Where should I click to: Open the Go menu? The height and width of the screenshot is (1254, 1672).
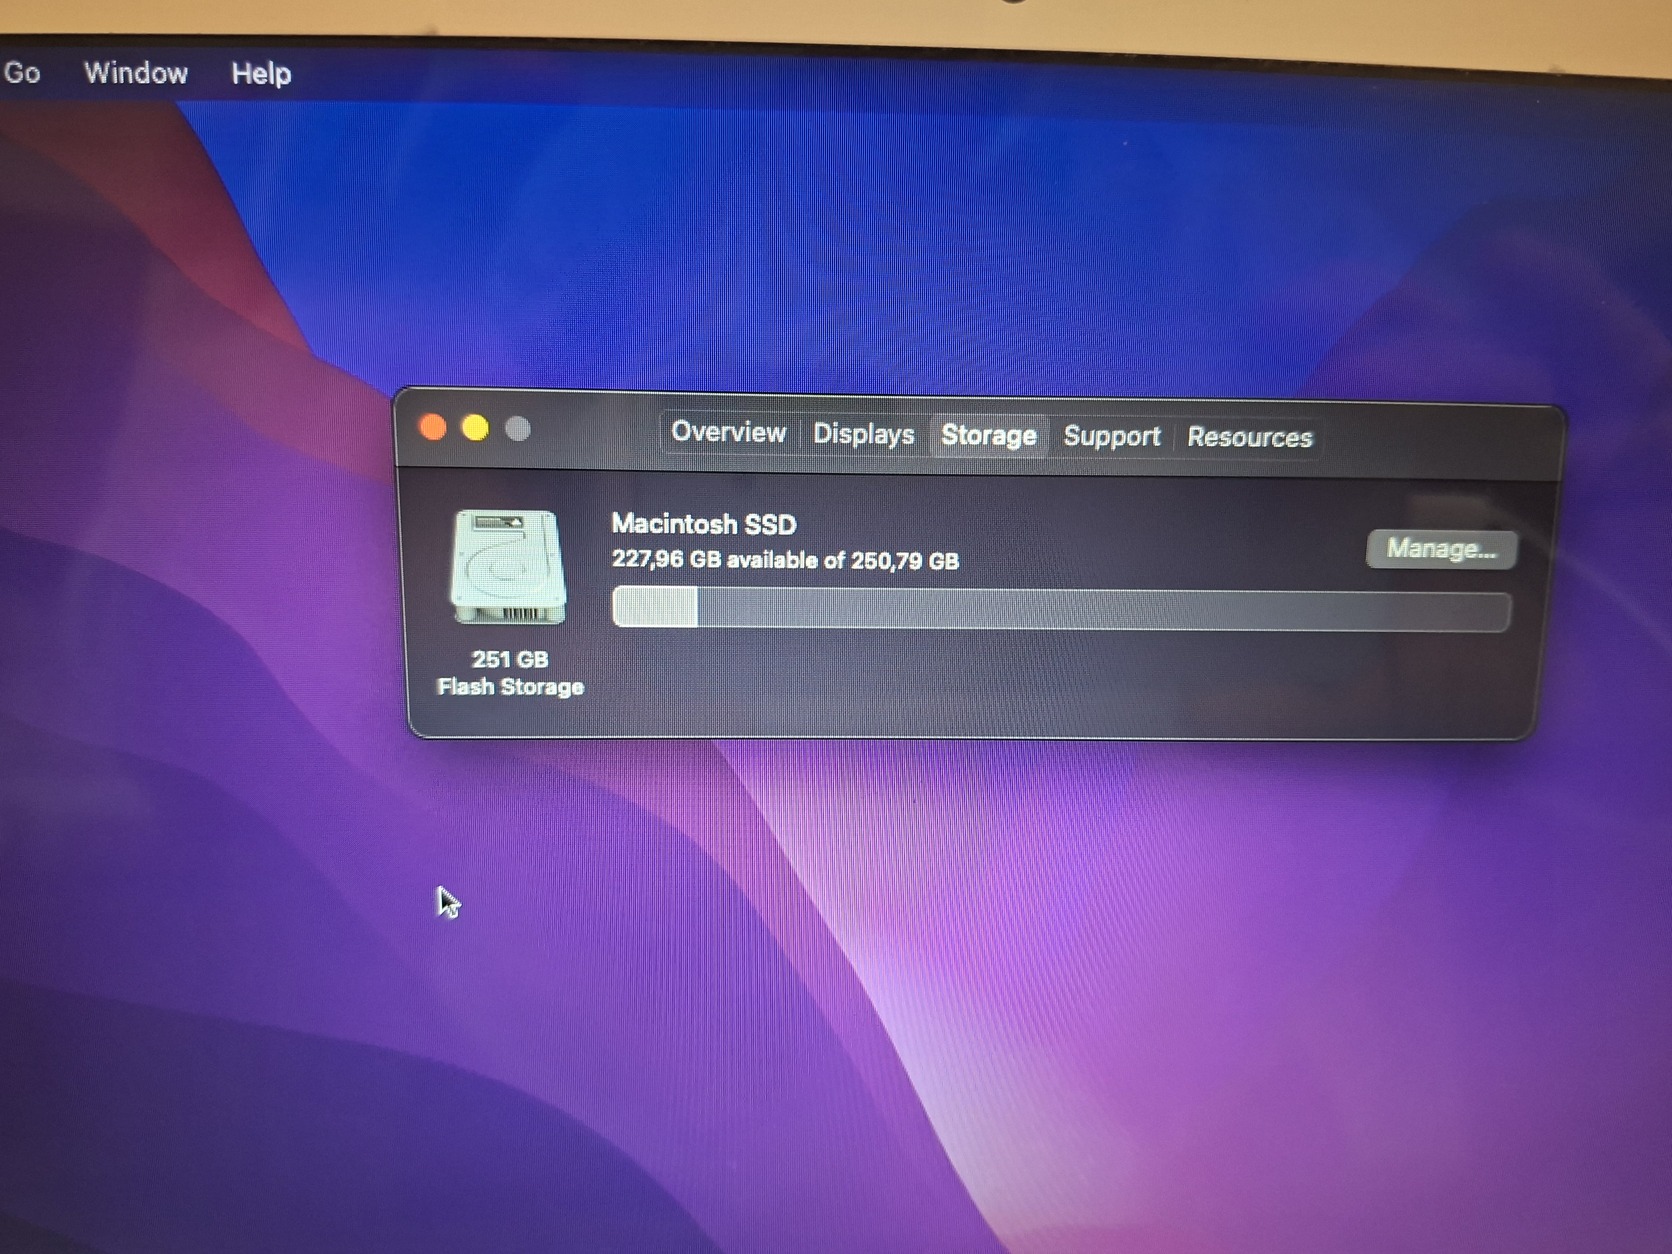click(x=22, y=73)
